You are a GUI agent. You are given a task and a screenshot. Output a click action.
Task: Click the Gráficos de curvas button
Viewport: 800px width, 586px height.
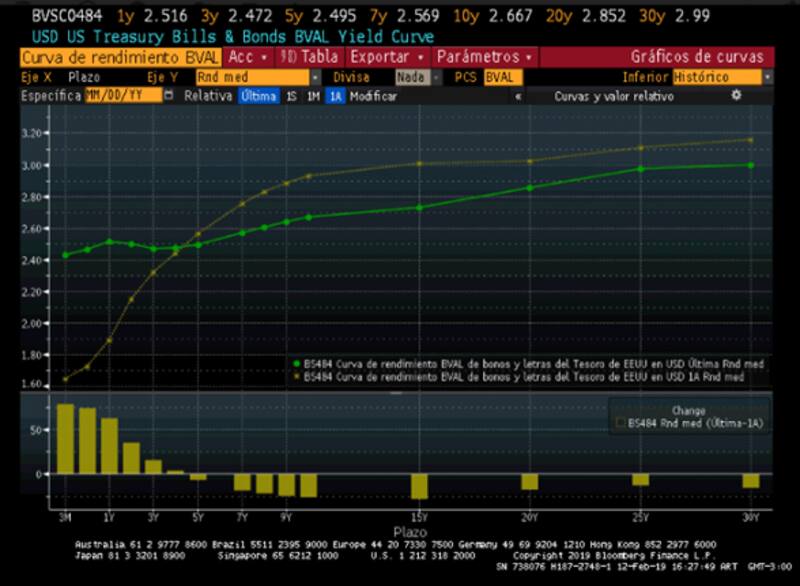696,57
